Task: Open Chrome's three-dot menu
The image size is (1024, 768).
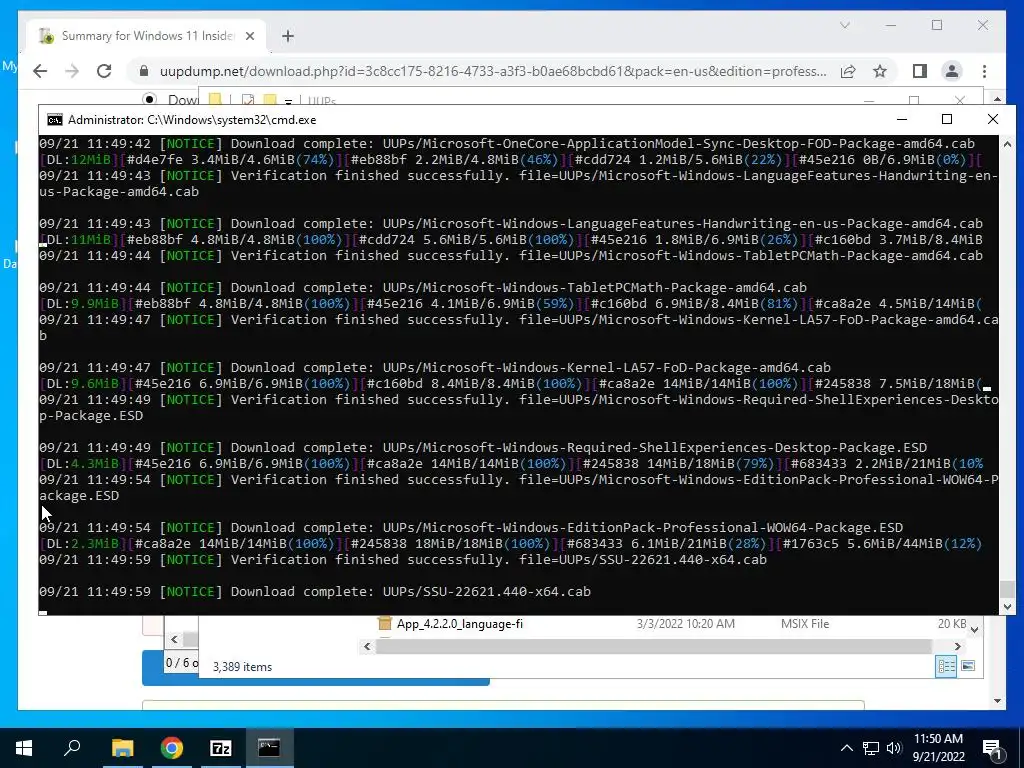Action: click(x=984, y=71)
